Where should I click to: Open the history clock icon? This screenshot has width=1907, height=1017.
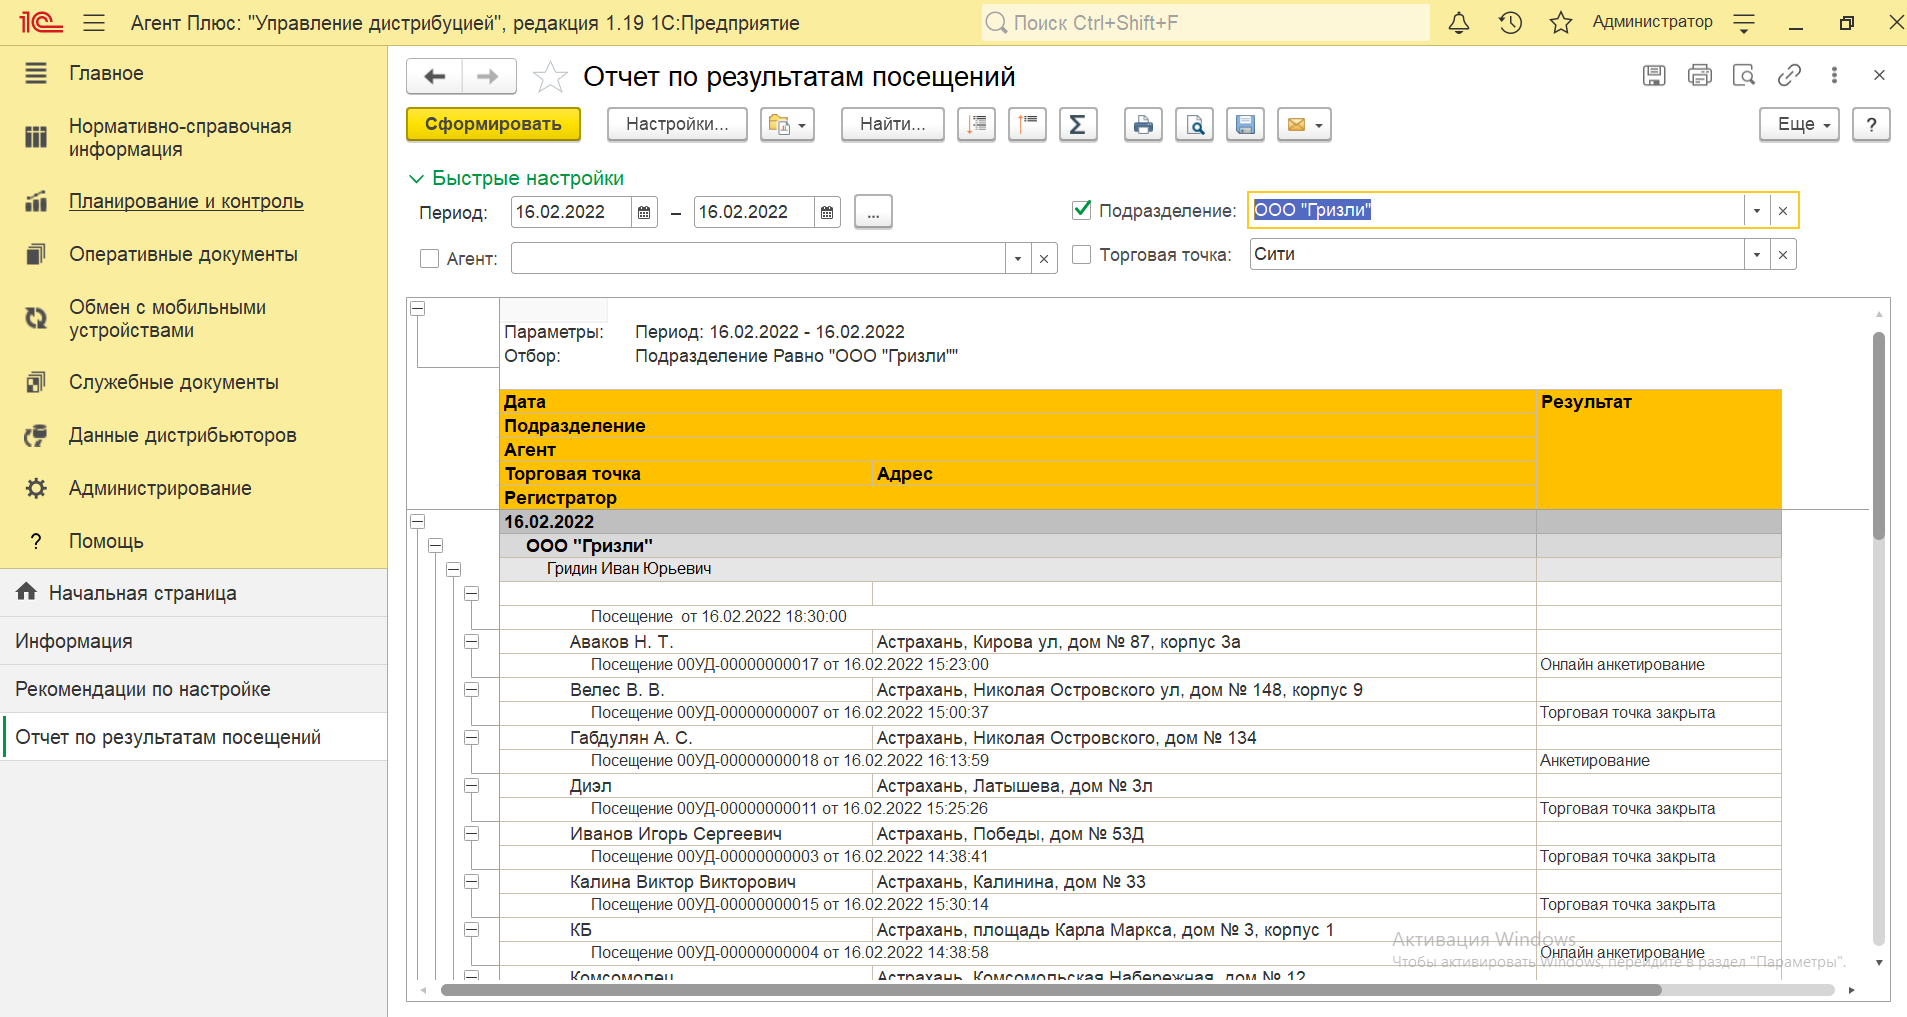coord(1510,23)
